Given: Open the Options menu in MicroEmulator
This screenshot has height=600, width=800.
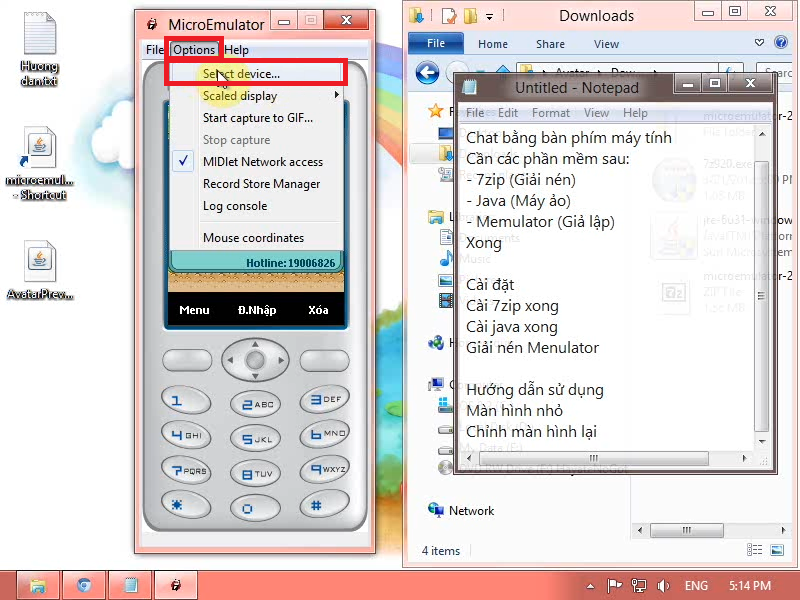Looking at the screenshot, I should [x=194, y=49].
